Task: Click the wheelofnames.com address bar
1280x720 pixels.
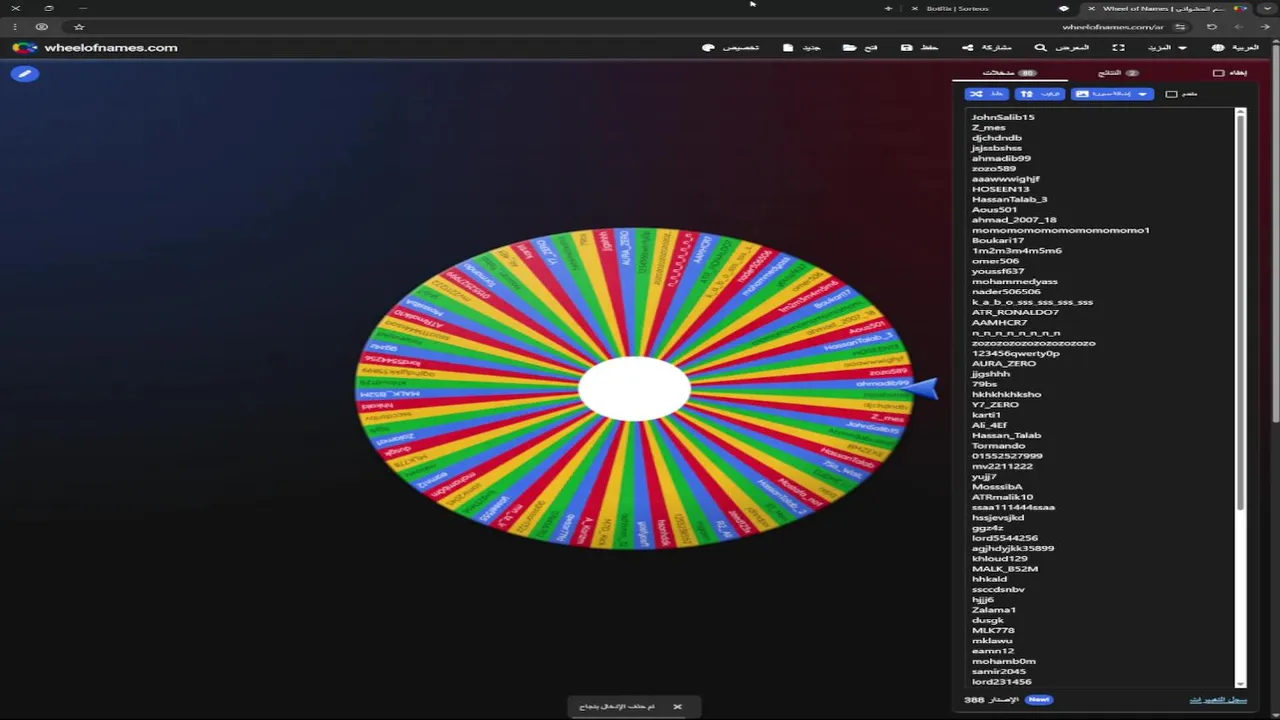Action: coord(1112,27)
